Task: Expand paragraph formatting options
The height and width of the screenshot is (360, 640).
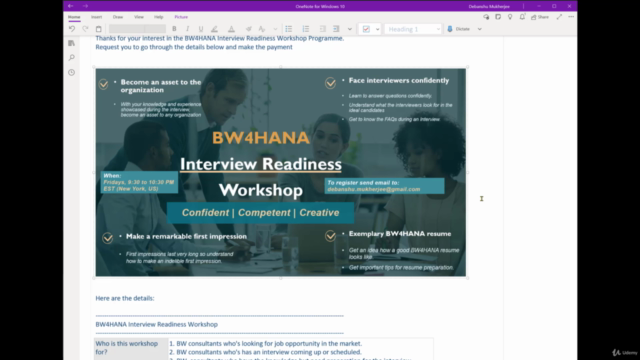Action: [x=349, y=29]
